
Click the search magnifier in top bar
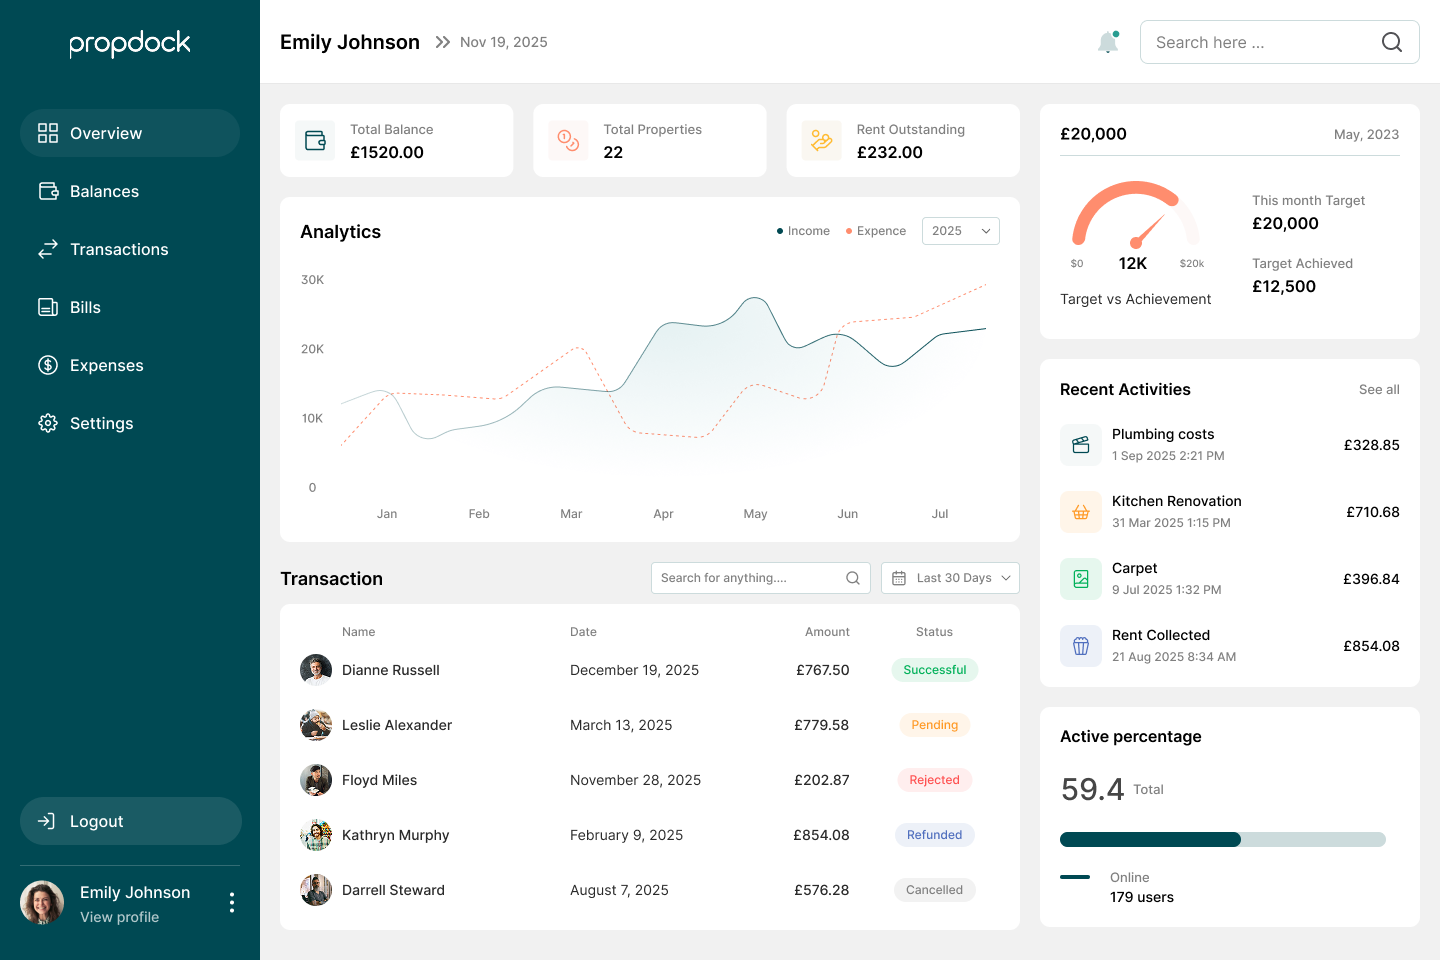1391,42
